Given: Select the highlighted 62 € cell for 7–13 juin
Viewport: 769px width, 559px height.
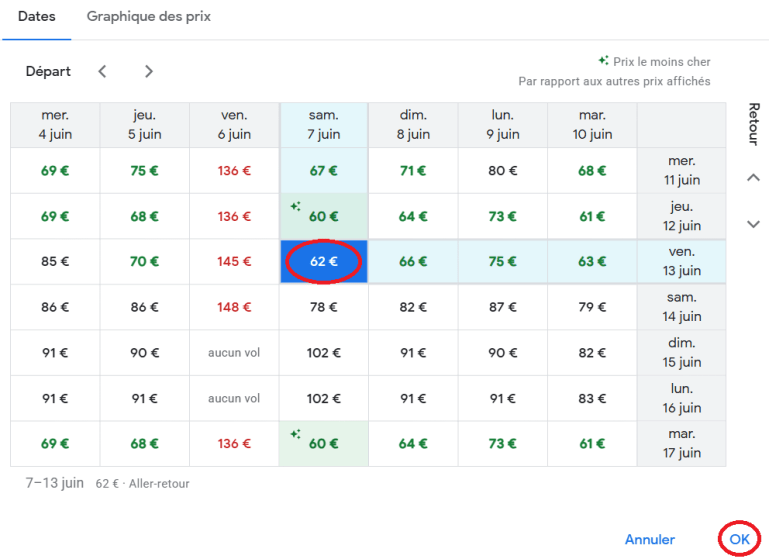Looking at the screenshot, I should pos(323,262).
